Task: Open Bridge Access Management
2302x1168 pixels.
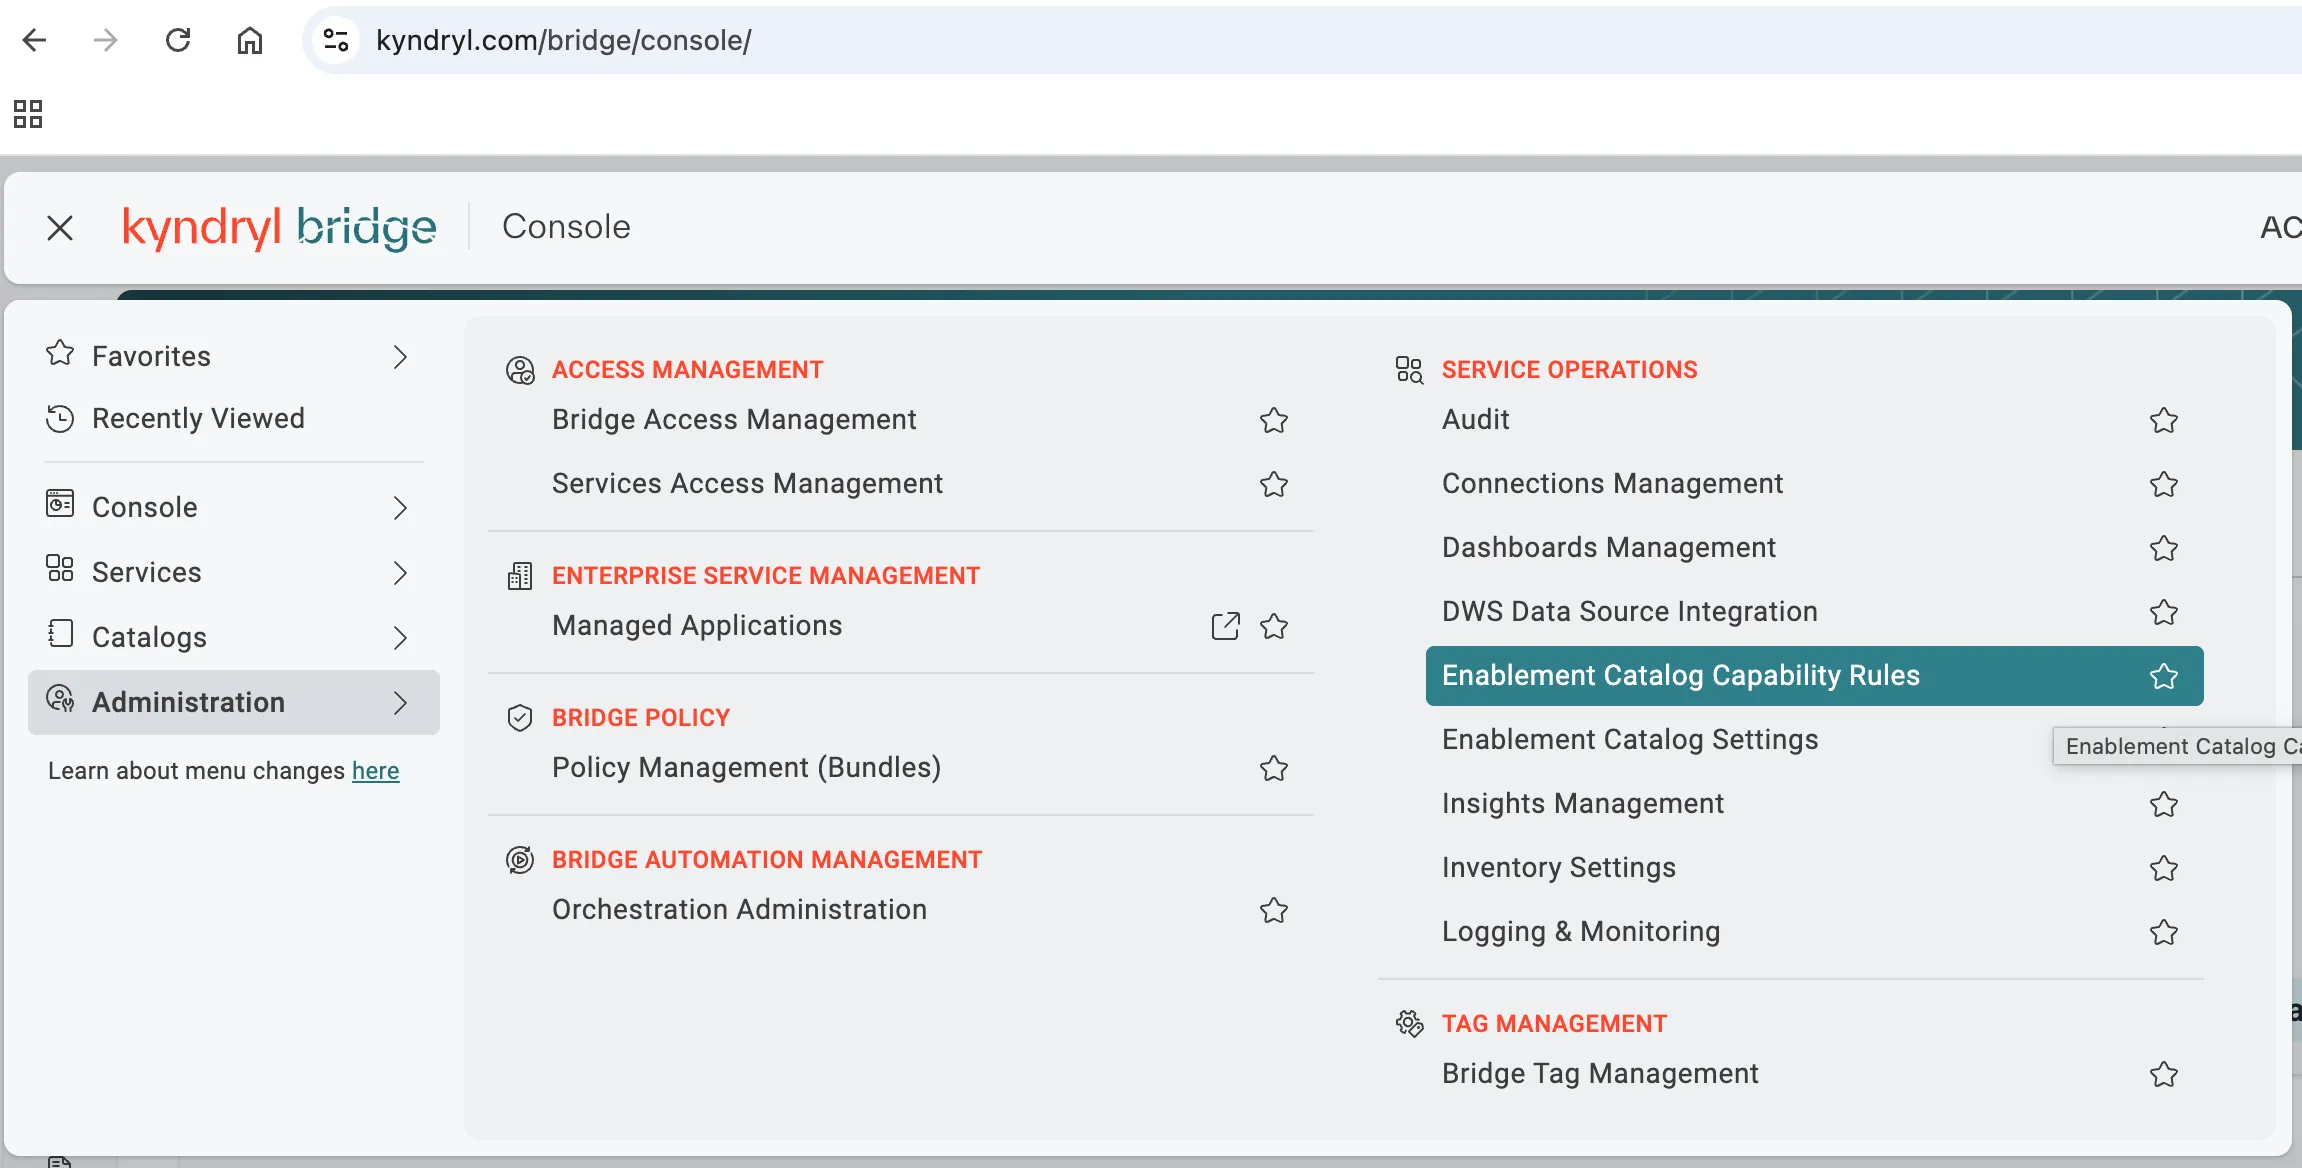Action: pos(734,420)
